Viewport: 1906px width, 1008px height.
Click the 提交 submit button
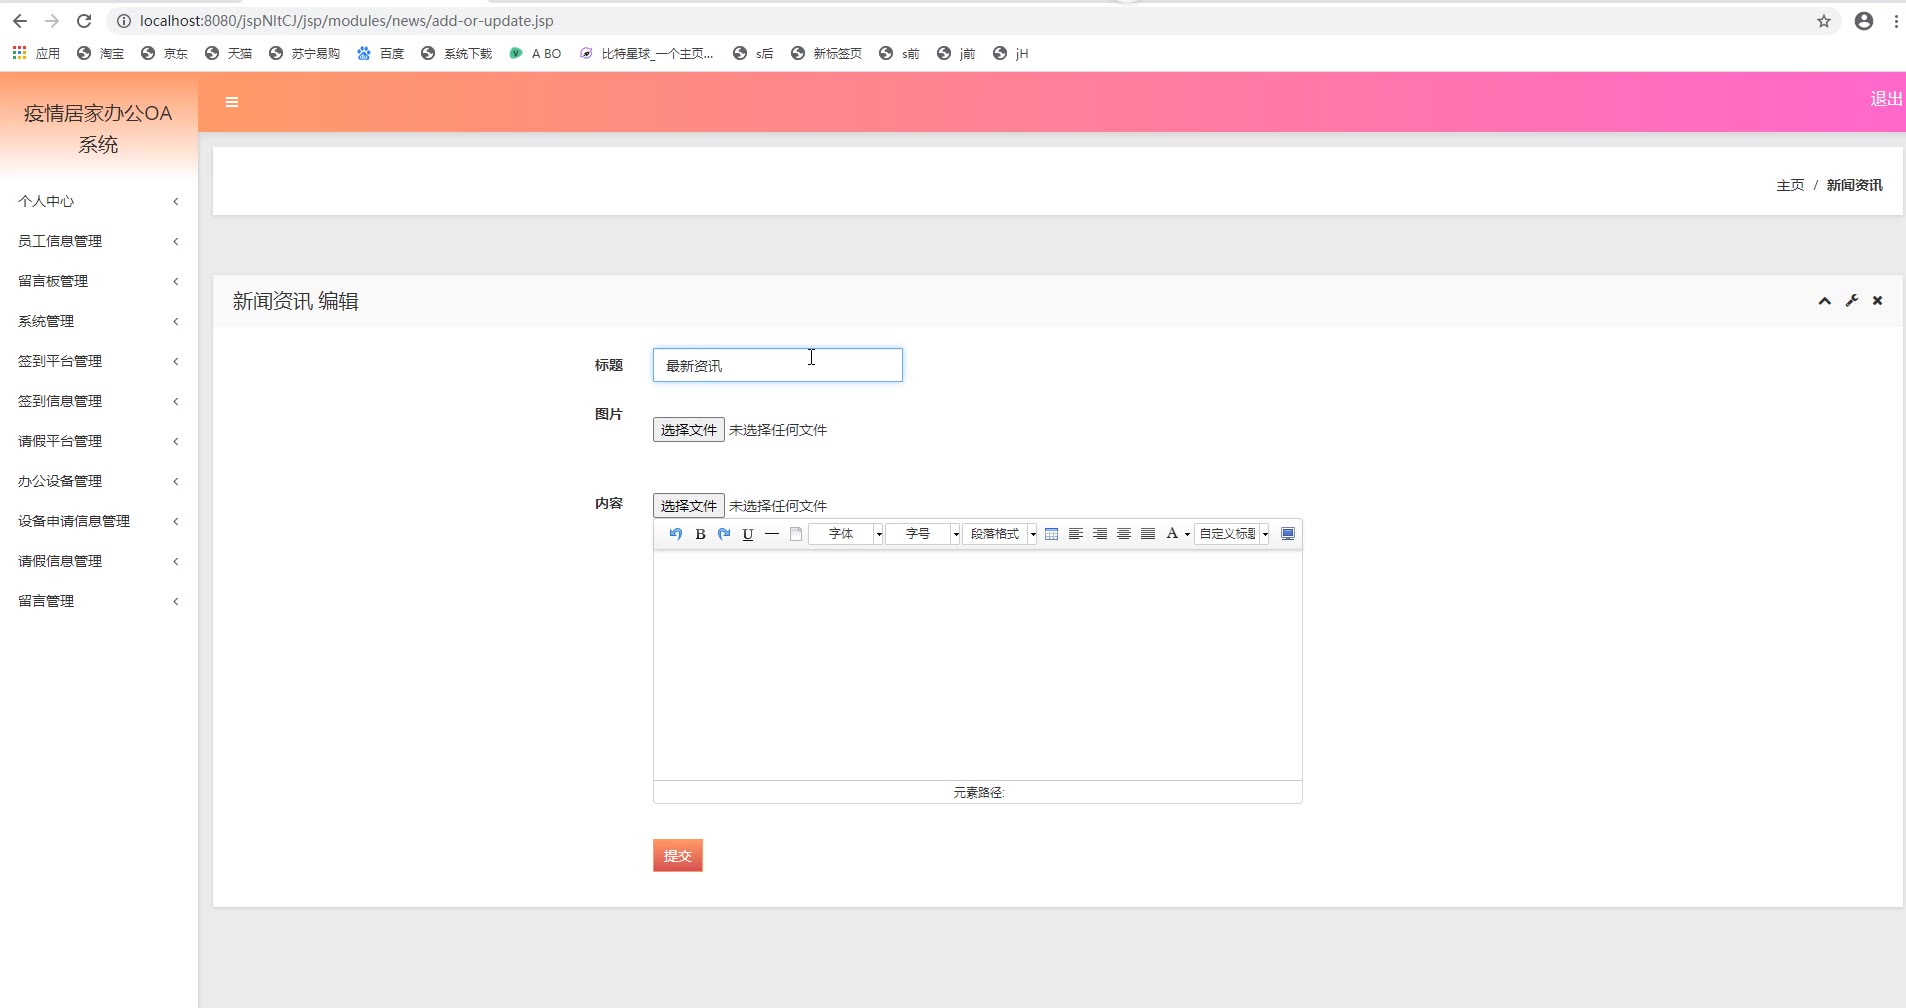pos(678,855)
